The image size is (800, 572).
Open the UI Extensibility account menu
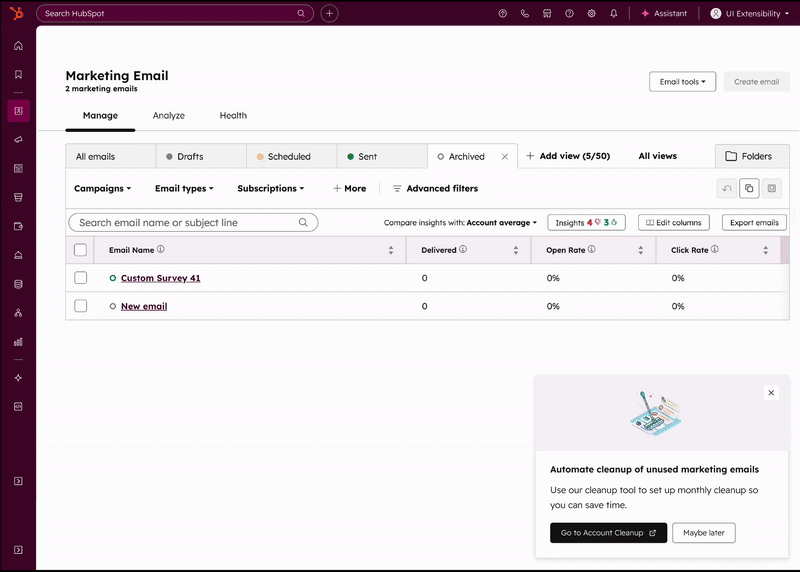coord(750,14)
